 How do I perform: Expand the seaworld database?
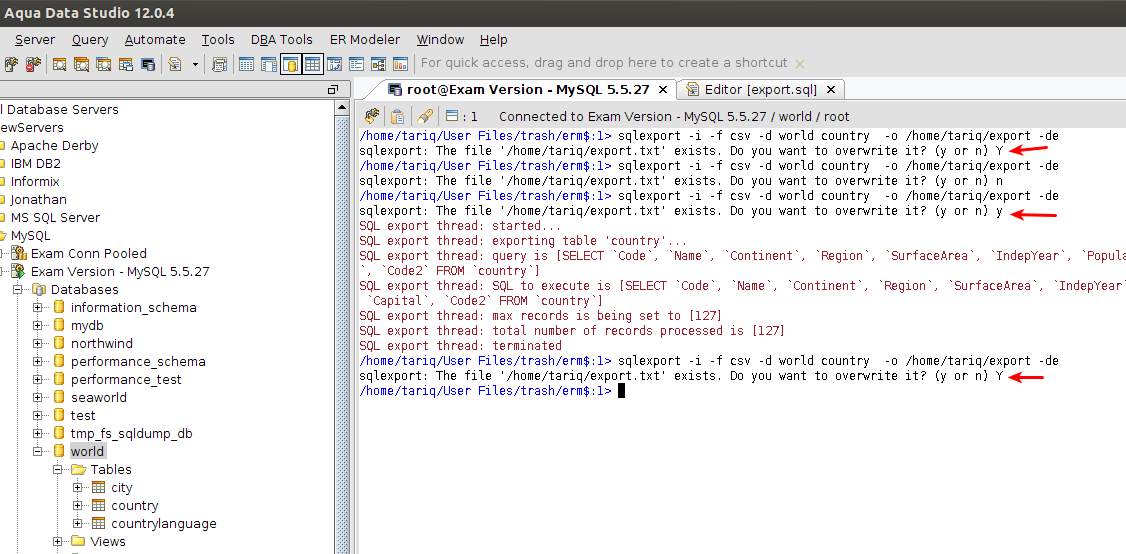click(37, 397)
